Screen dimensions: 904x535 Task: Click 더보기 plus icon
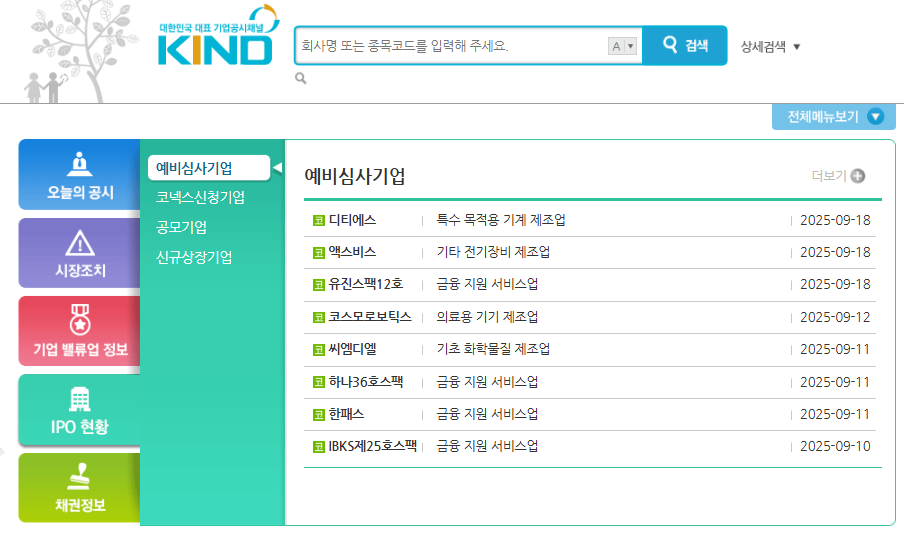click(858, 176)
